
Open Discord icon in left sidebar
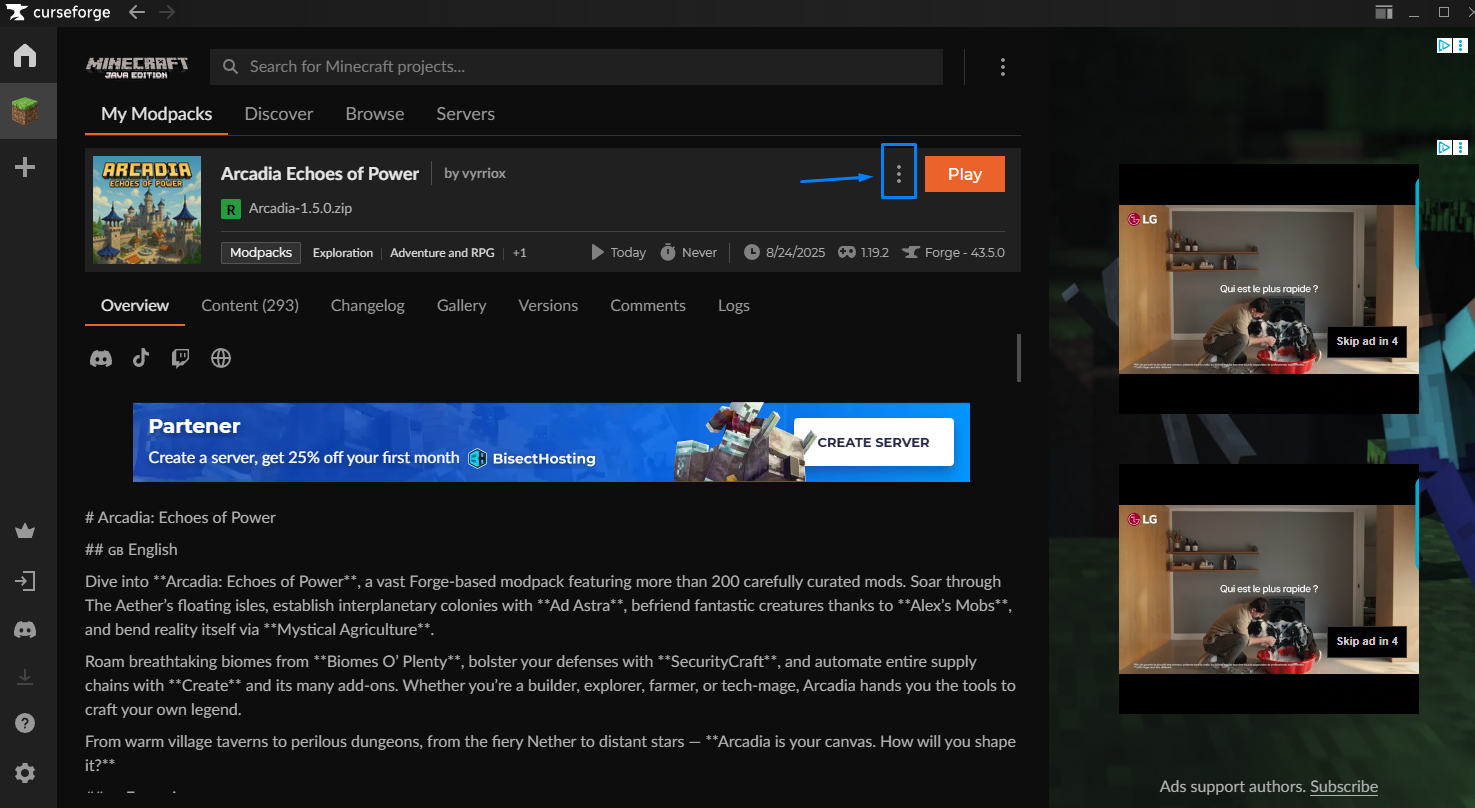tap(25, 630)
